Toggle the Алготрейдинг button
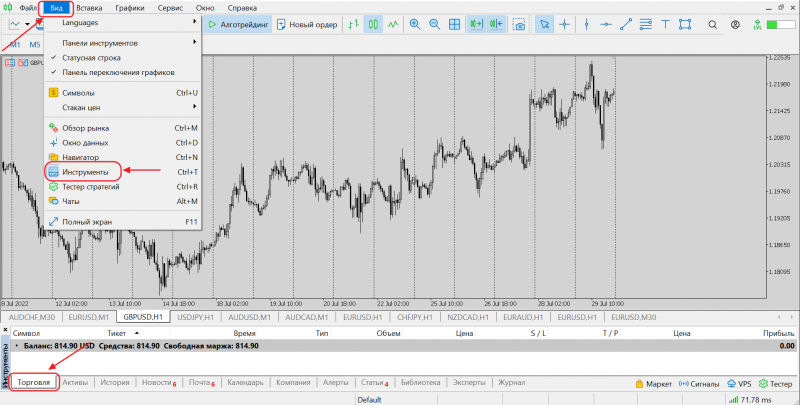Screen dimensions: 800x405 point(238,24)
